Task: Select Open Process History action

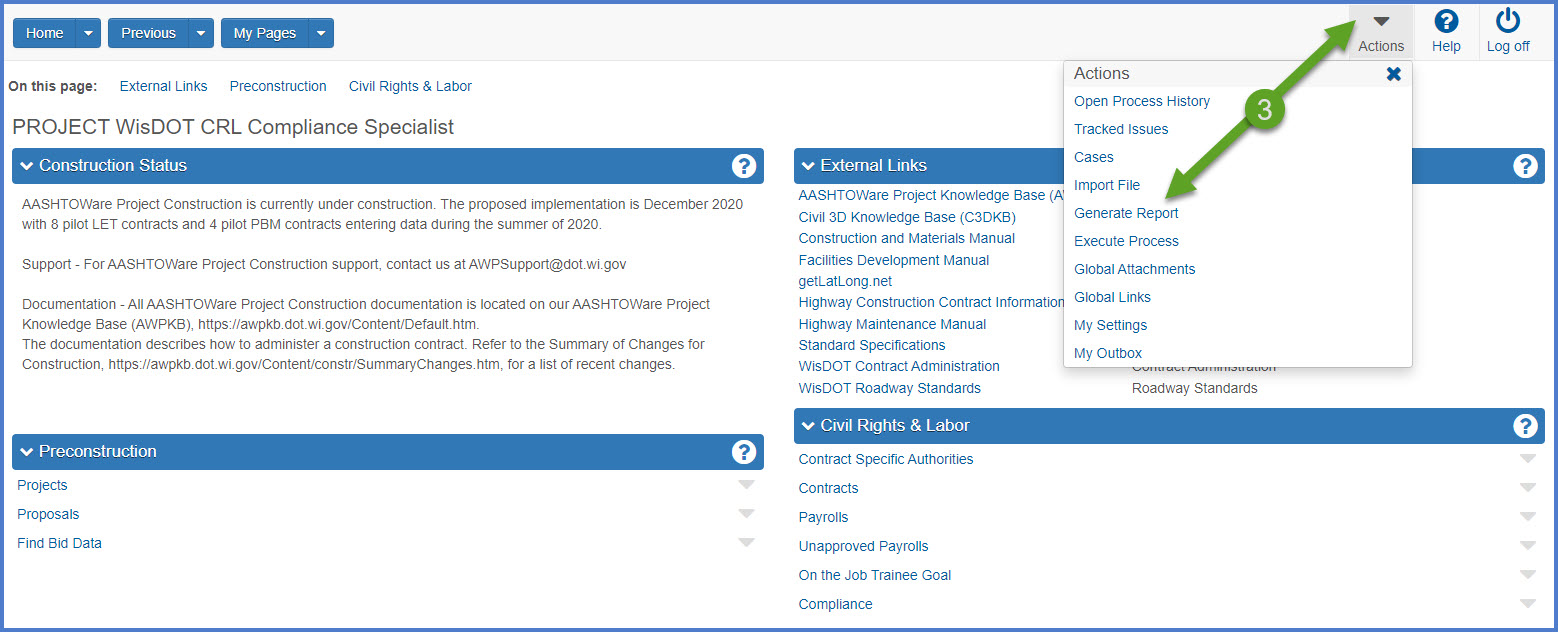Action: [x=1142, y=101]
